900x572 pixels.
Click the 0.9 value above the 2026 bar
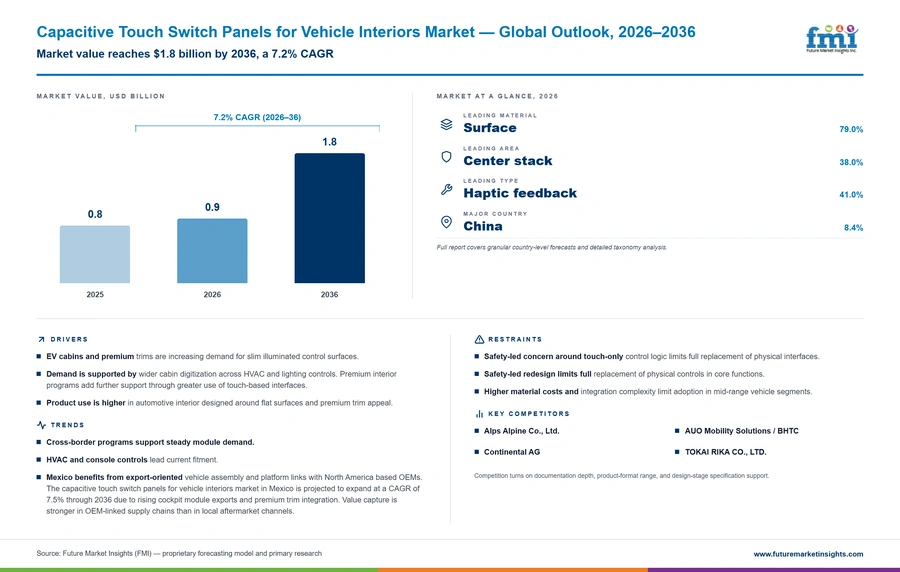(212, 207)
